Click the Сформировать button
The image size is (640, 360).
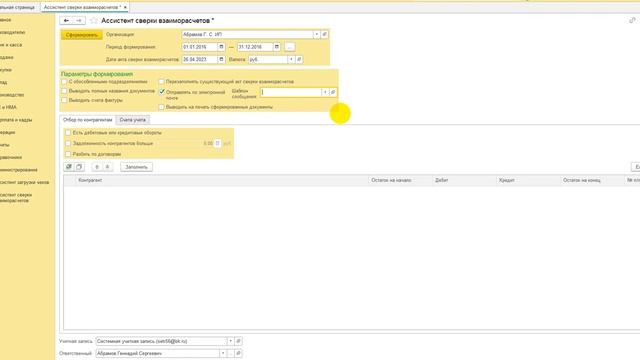click(82, 35)
